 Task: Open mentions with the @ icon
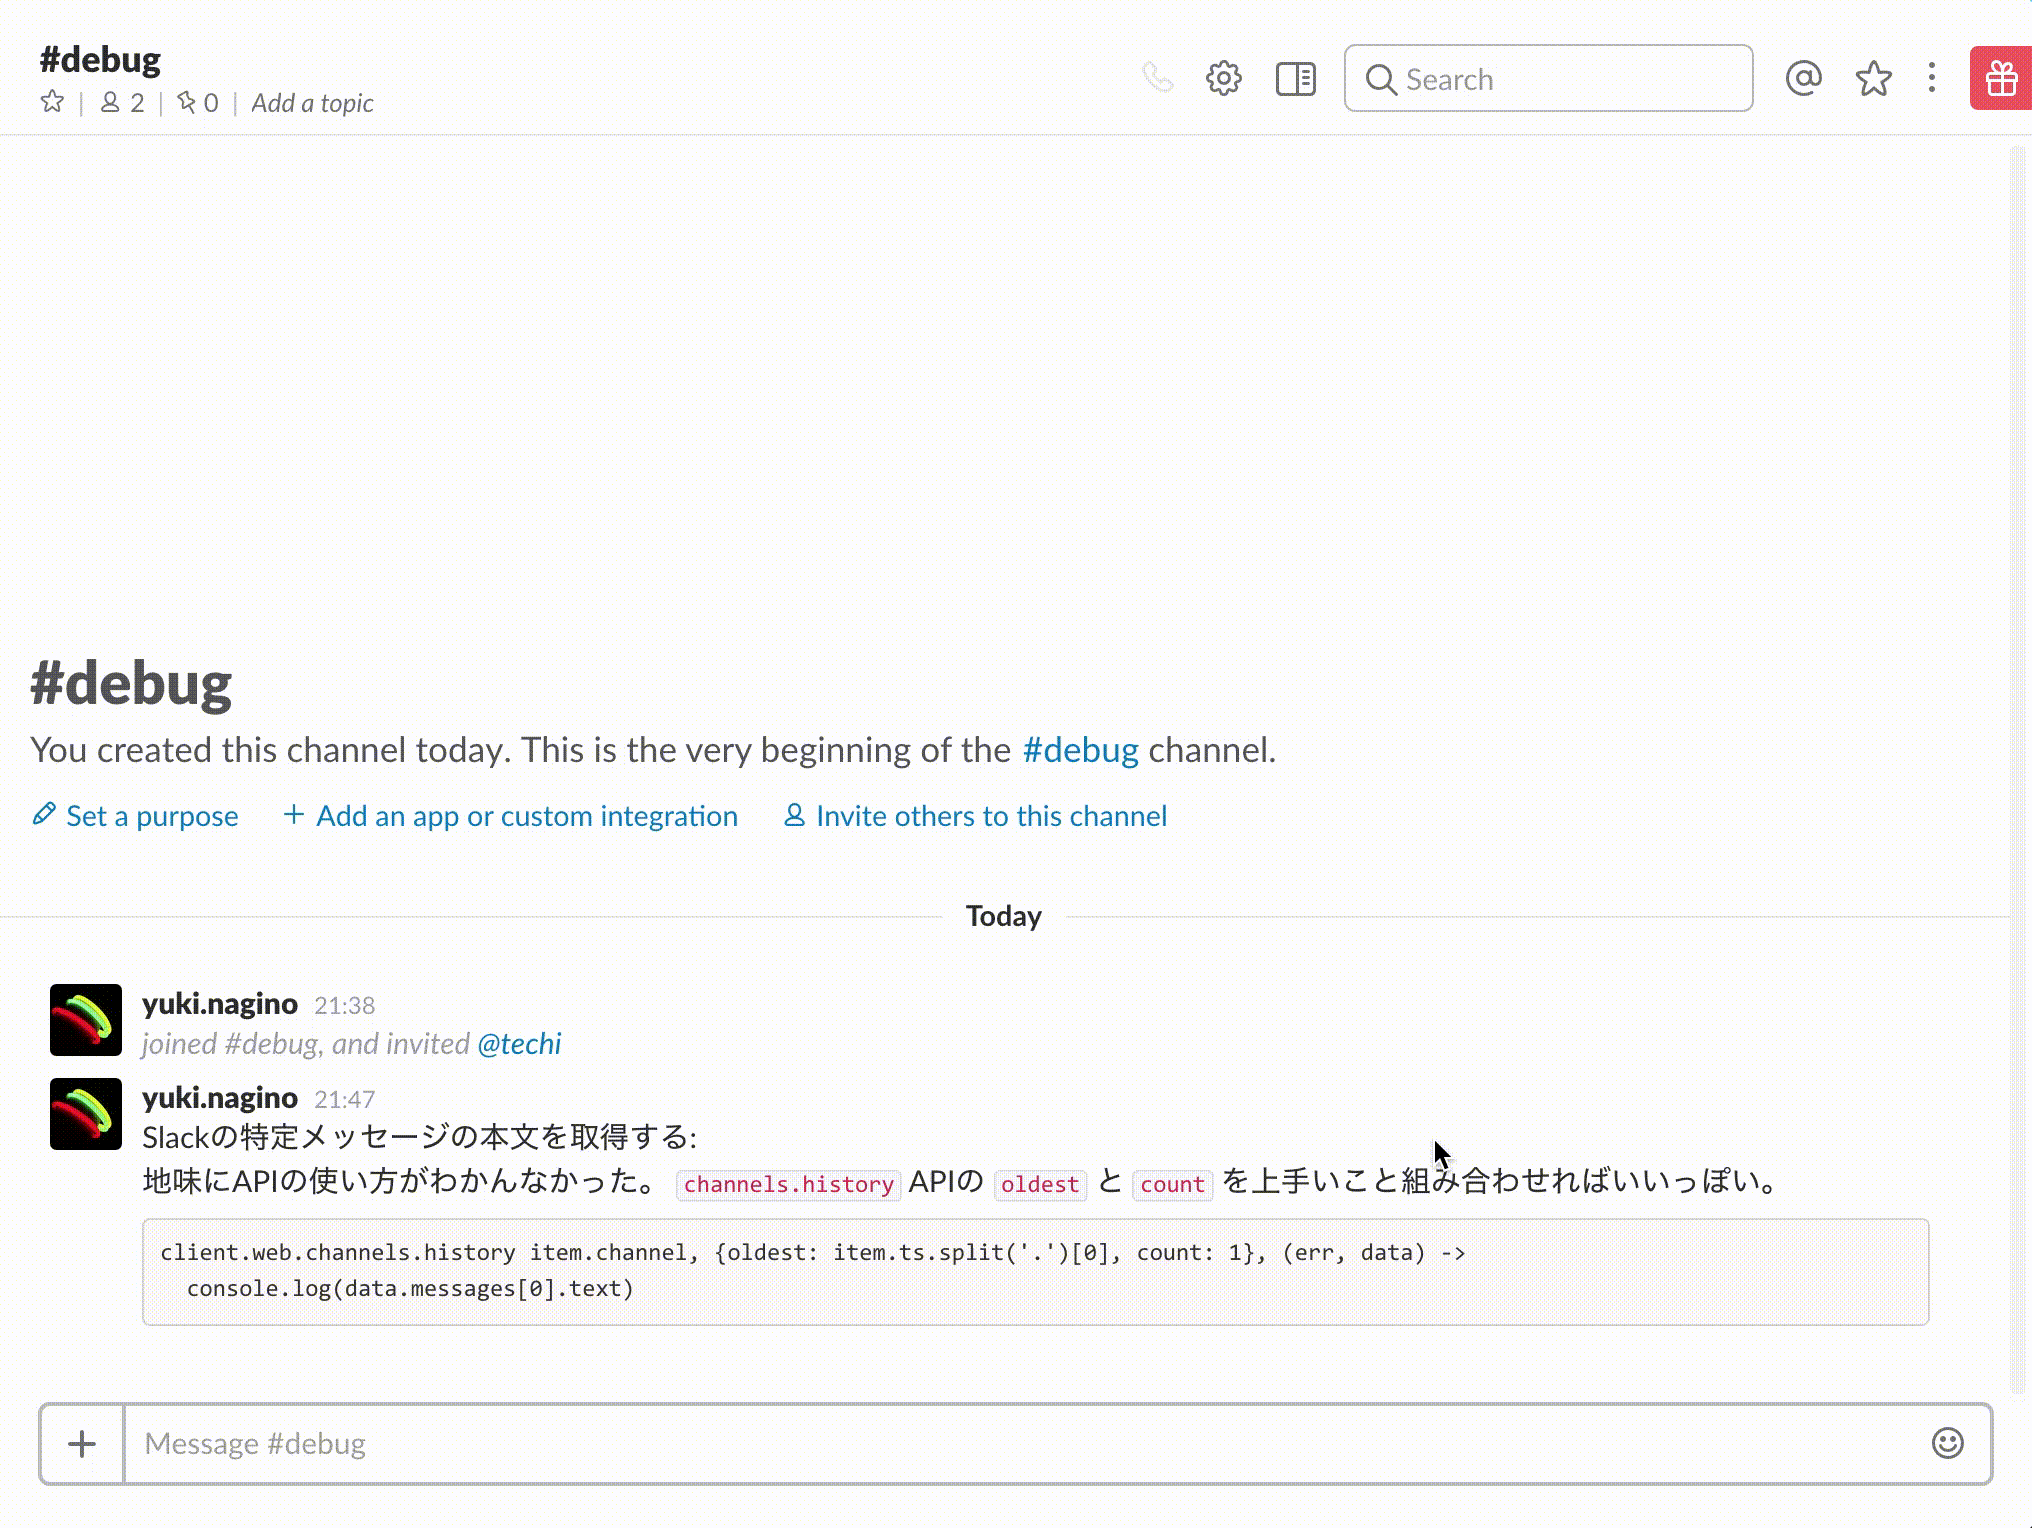pos(1803,78)
